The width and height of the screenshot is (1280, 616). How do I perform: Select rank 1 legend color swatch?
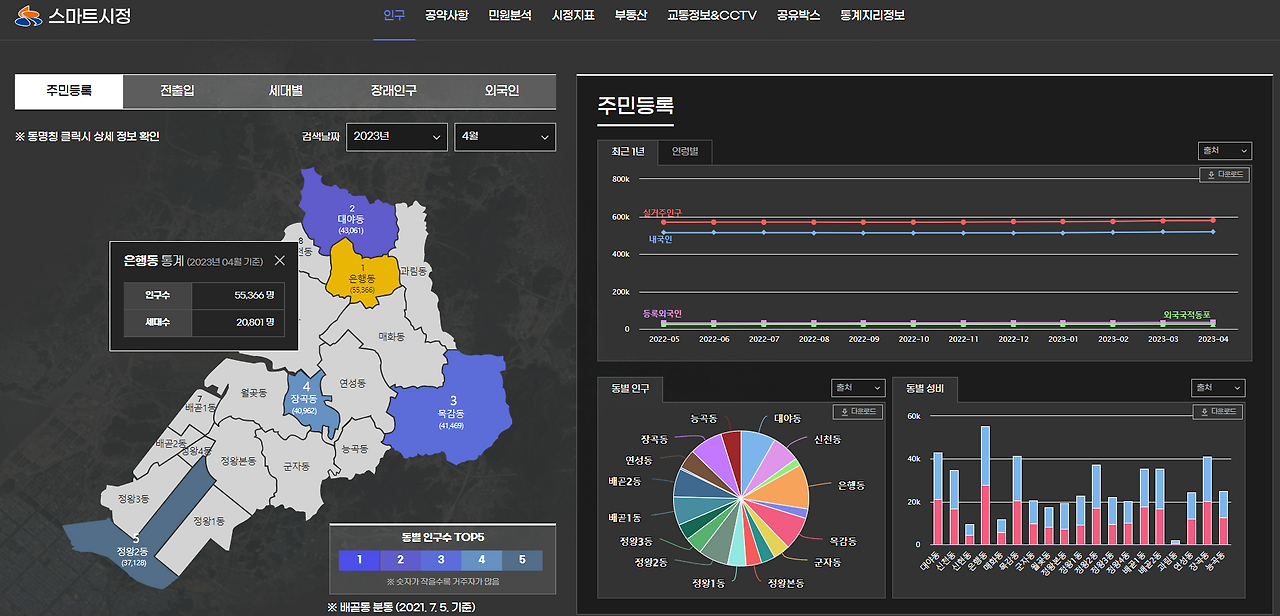360,561
